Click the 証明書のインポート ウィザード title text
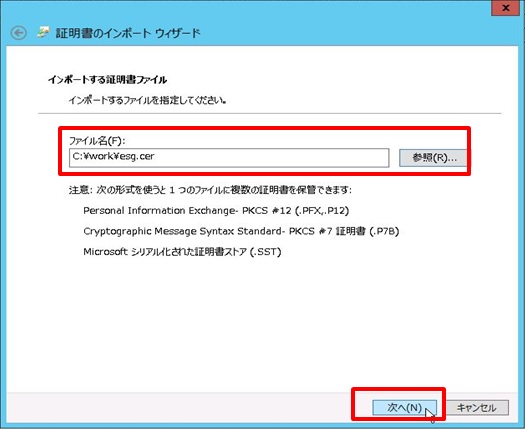 128,33
